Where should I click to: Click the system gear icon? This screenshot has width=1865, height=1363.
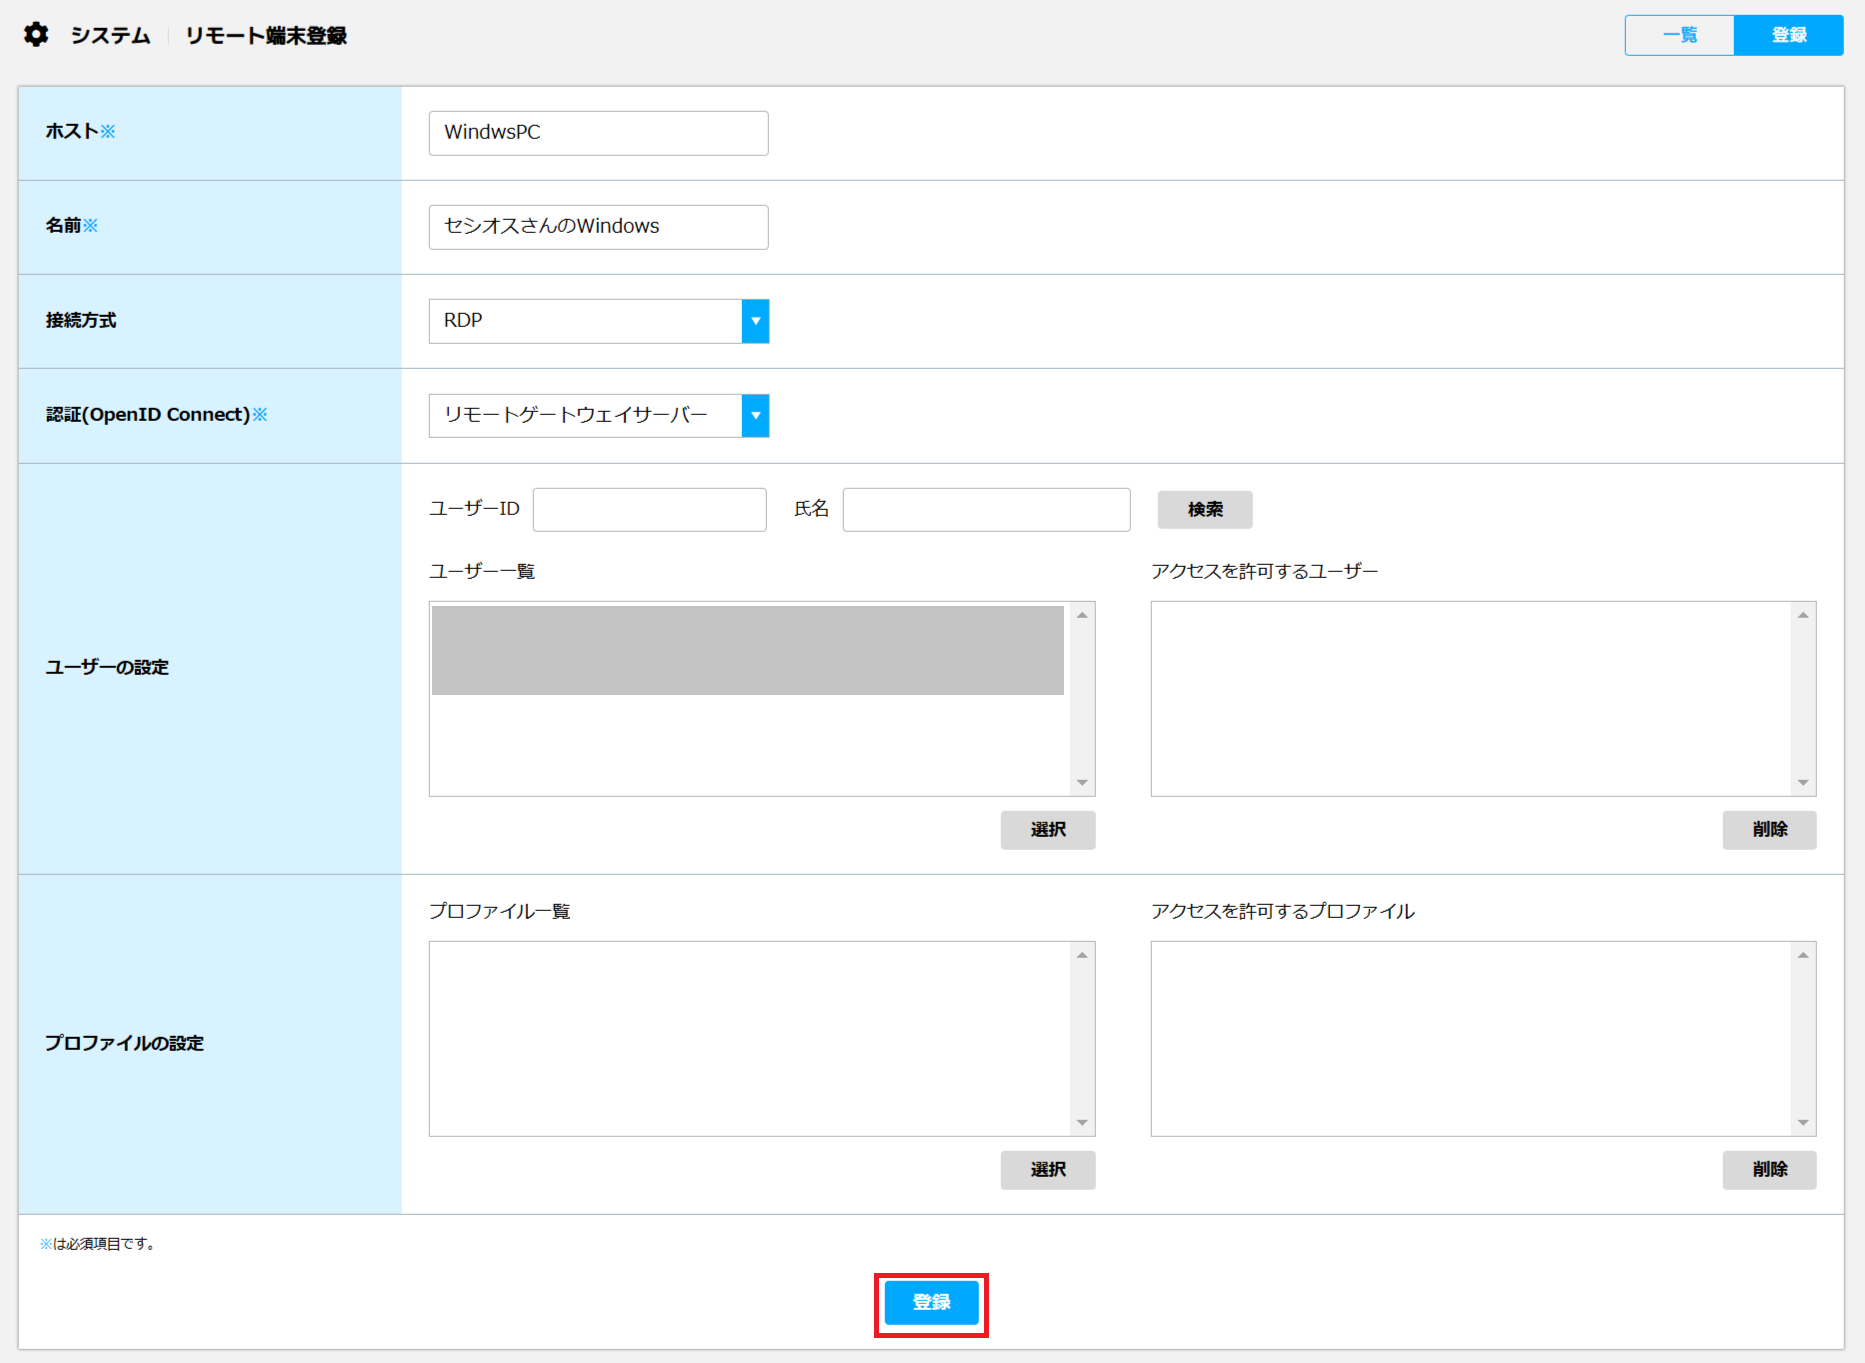tap(36, 35)
